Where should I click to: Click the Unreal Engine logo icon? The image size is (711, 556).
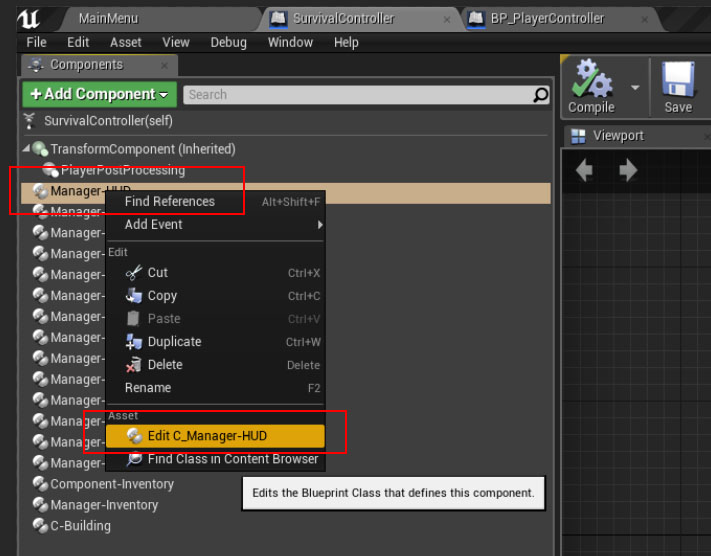click(27, 18)
